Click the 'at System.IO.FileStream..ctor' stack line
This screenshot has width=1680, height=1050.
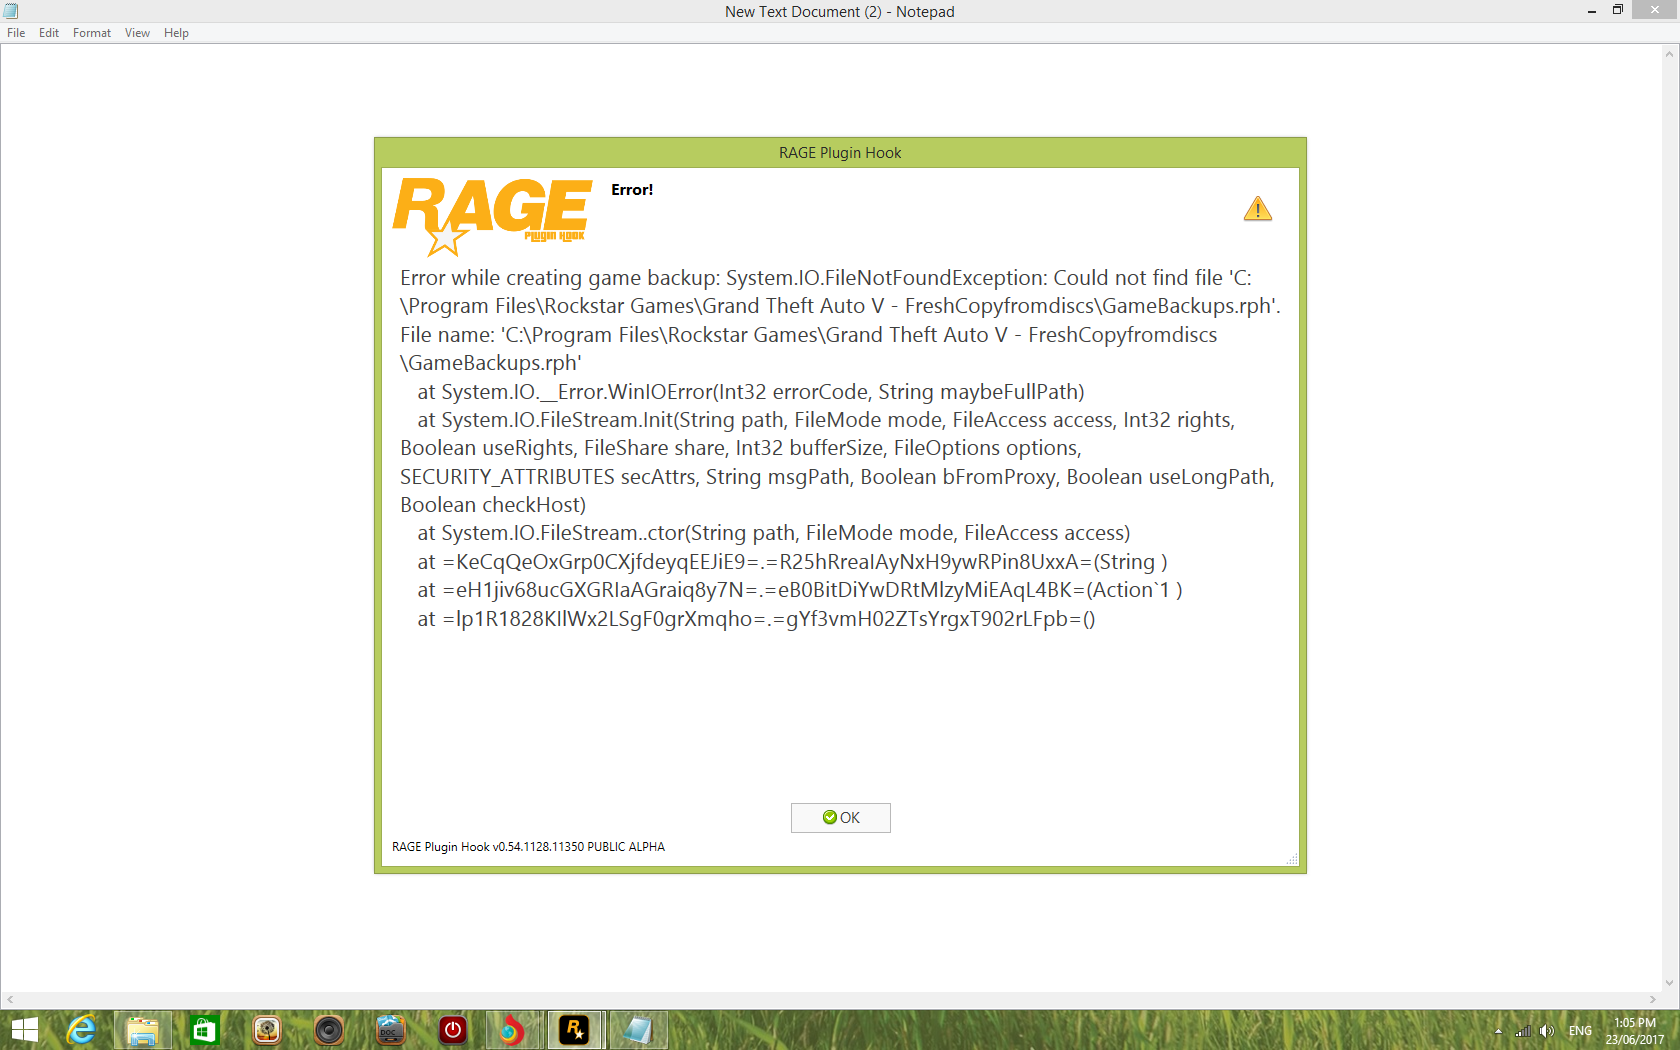click(774, 533)
